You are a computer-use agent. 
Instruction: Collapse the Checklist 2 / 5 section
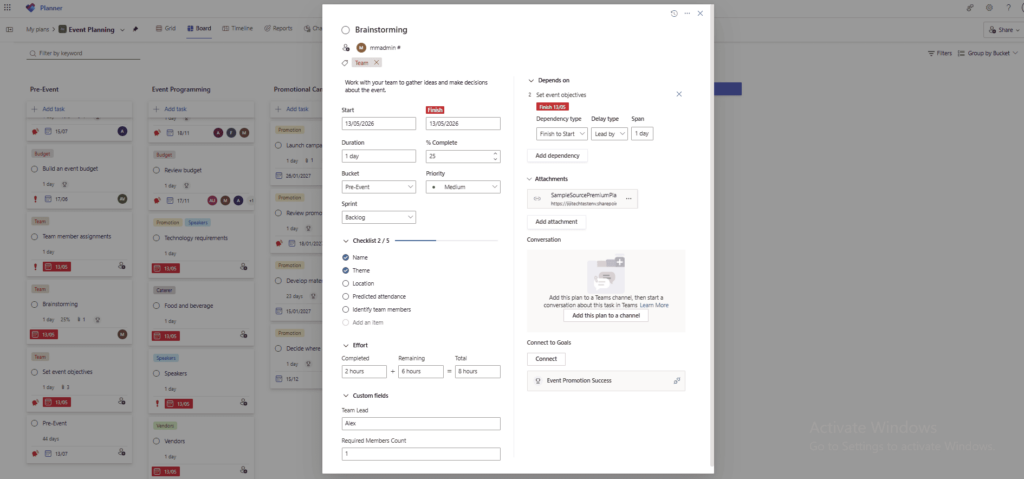(345, 240)
